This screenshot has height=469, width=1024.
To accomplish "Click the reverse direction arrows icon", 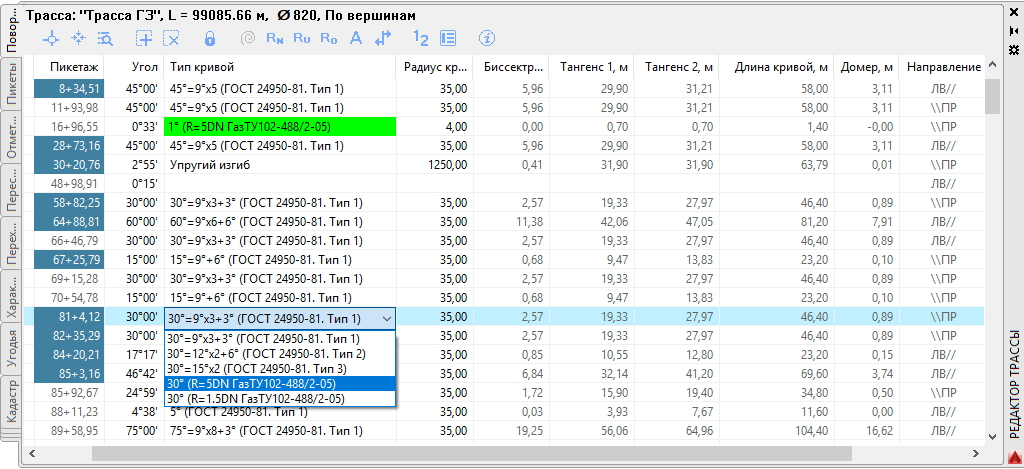I will click(x=383, y=38).
